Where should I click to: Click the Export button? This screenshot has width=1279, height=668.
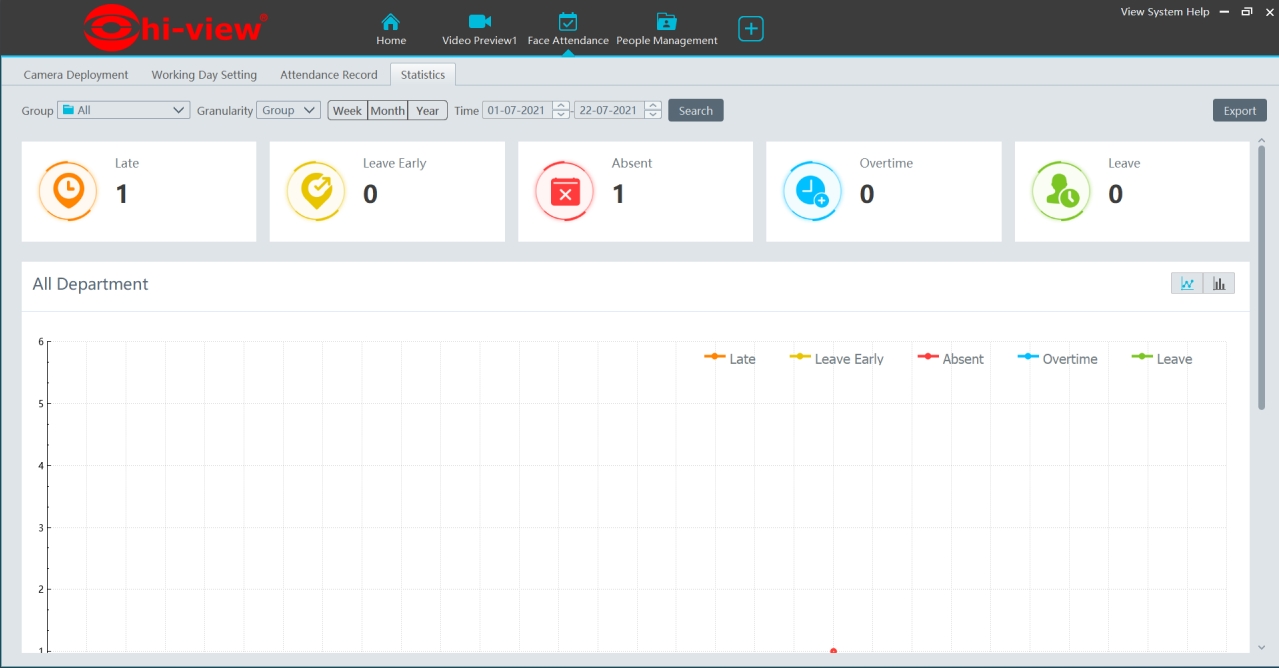1239,111
